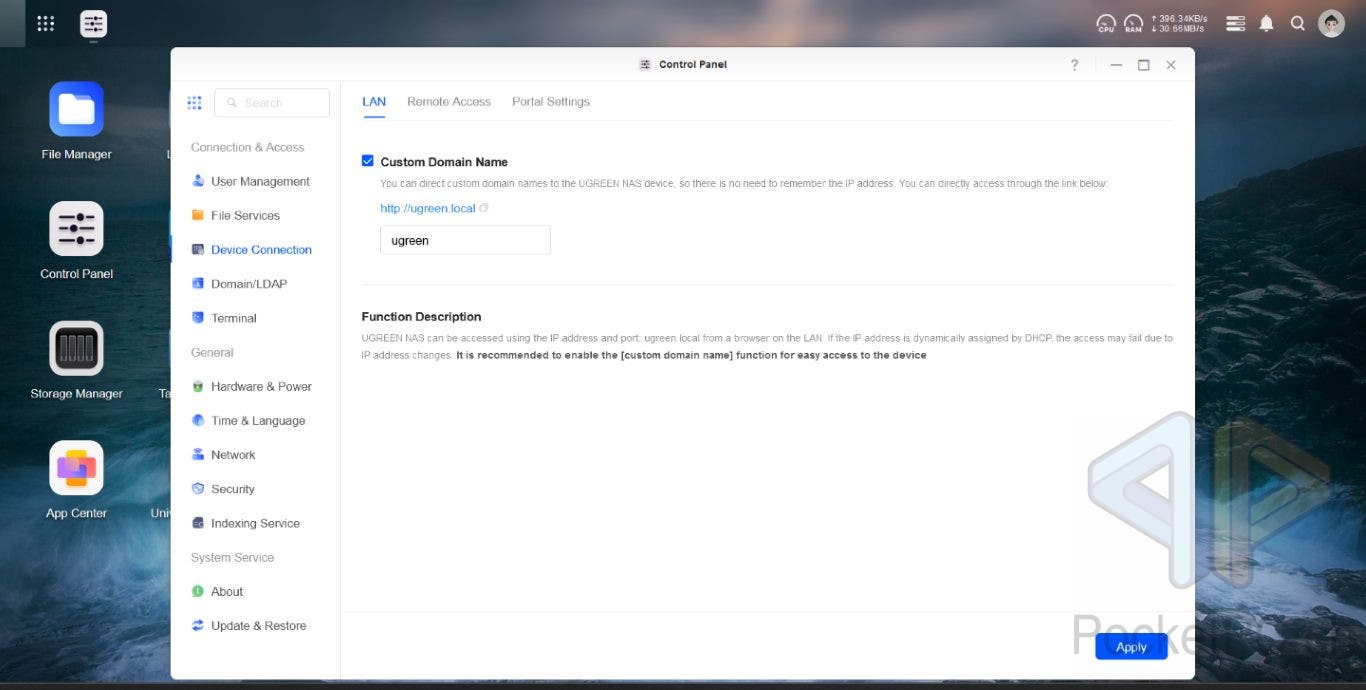Viewport: 1366px width, 690px height.
Task: Open the task manager icon in top bar
Action: (1236, 23)
